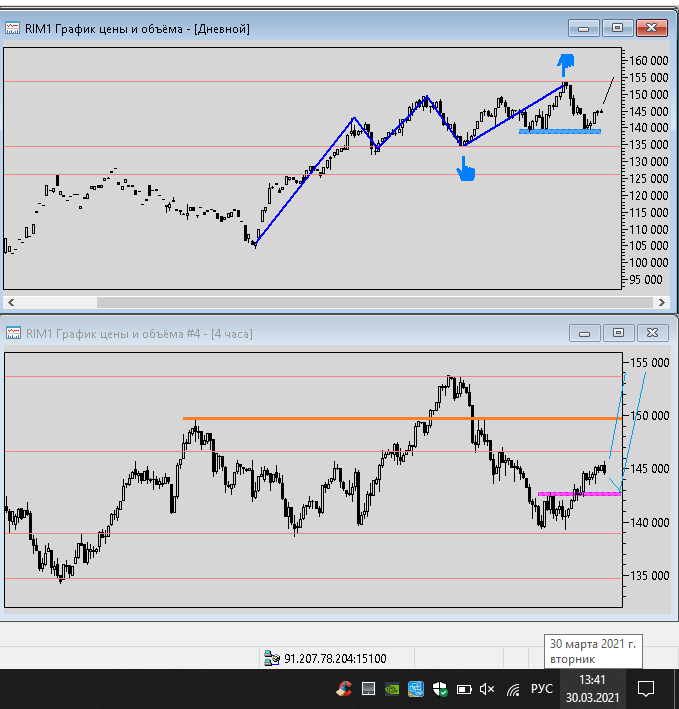Open the taskbar clock showing 13:41

pos(592,689)
